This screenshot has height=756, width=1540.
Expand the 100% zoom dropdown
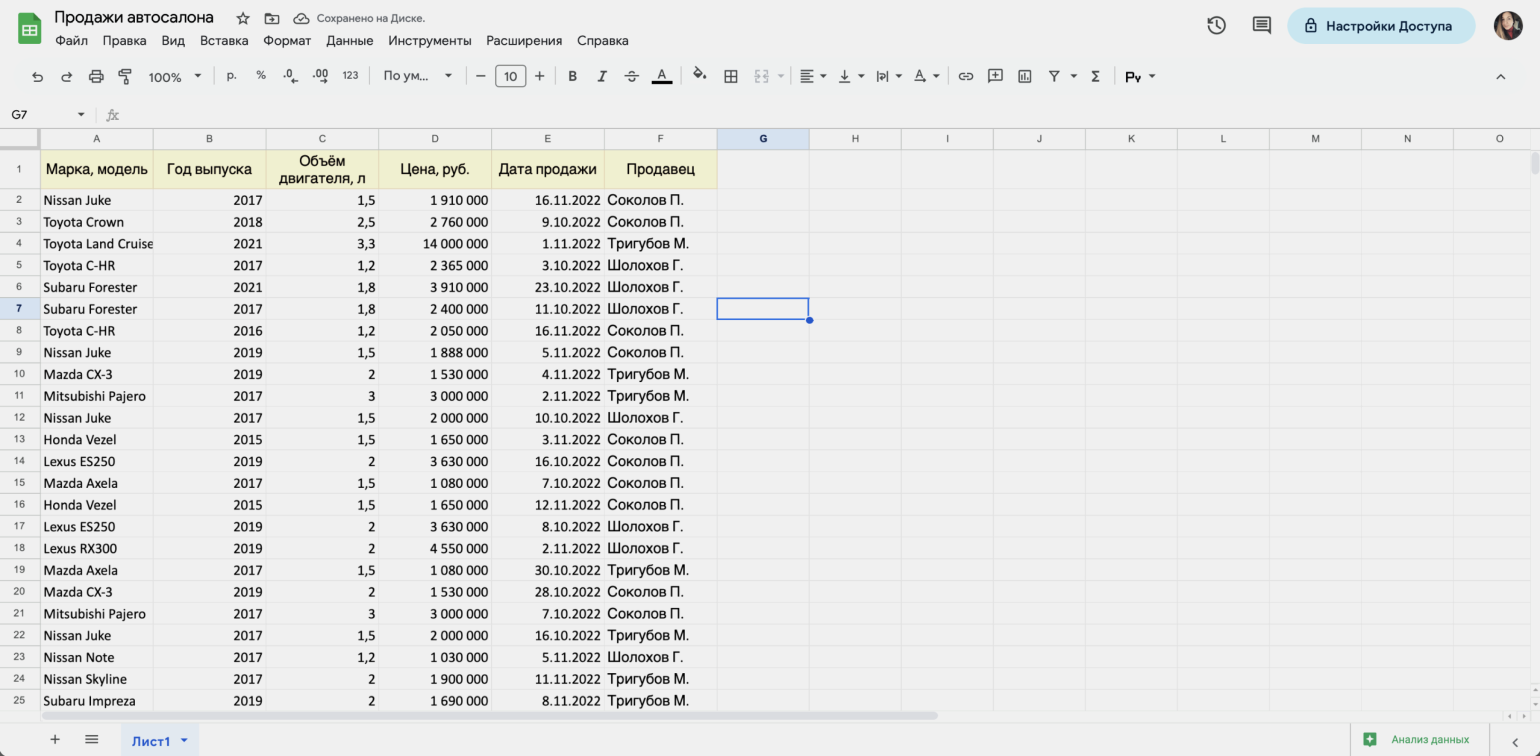click(175, 76)
